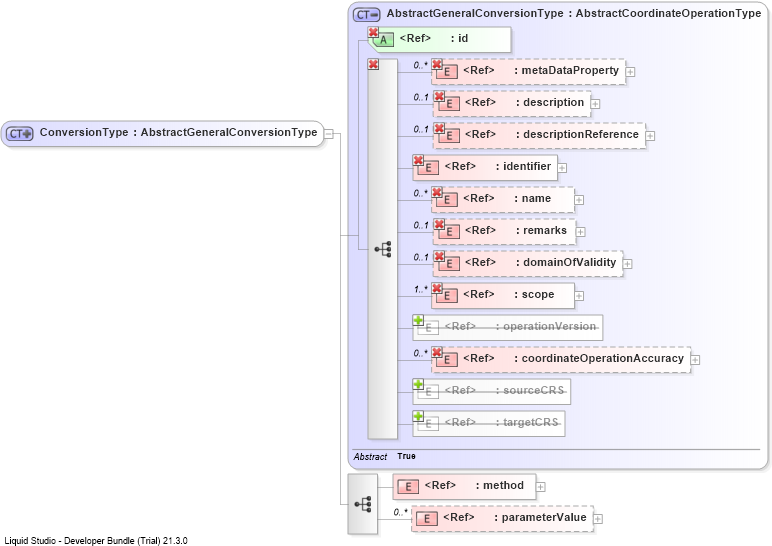Expand the scope element
772x546 pixels.
(579, 296)
